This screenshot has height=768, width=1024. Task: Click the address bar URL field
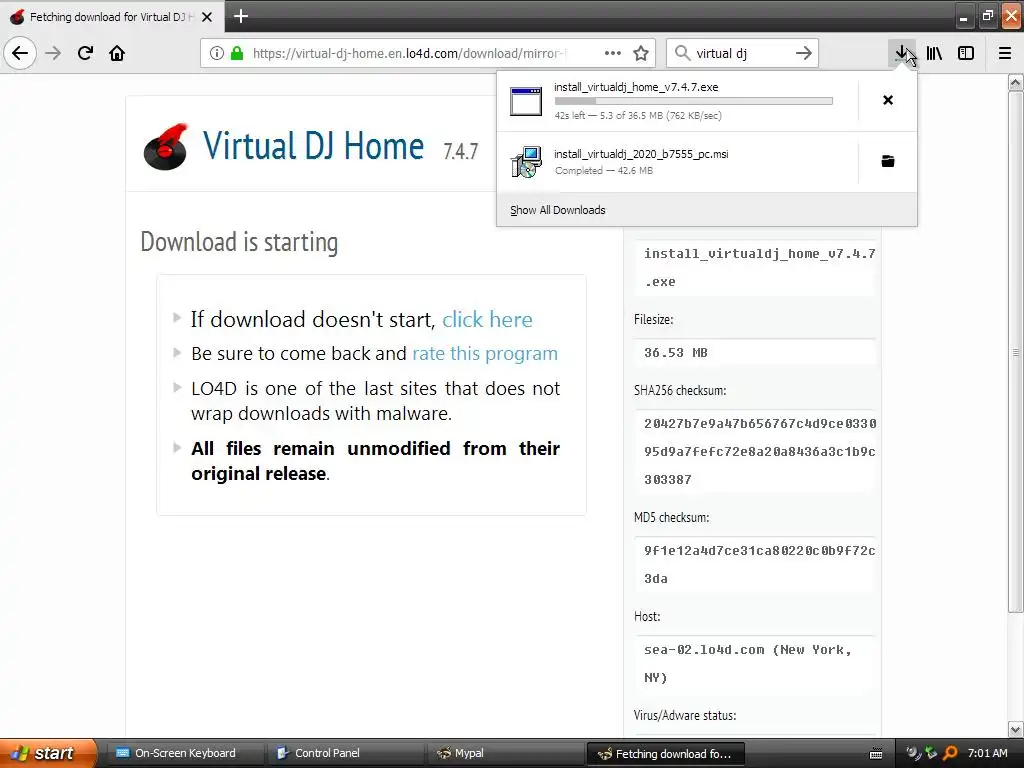(411, 54)
